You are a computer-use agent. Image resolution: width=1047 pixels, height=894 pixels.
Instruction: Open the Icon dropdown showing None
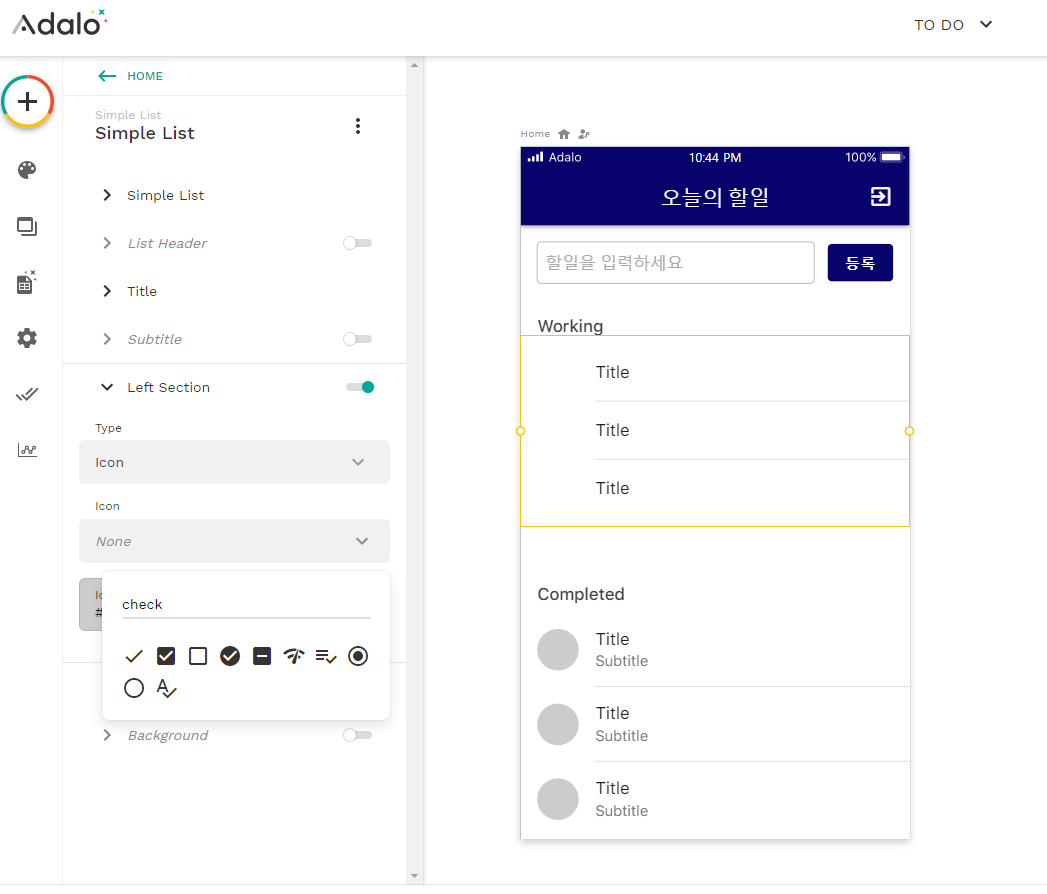pos(234,541)
